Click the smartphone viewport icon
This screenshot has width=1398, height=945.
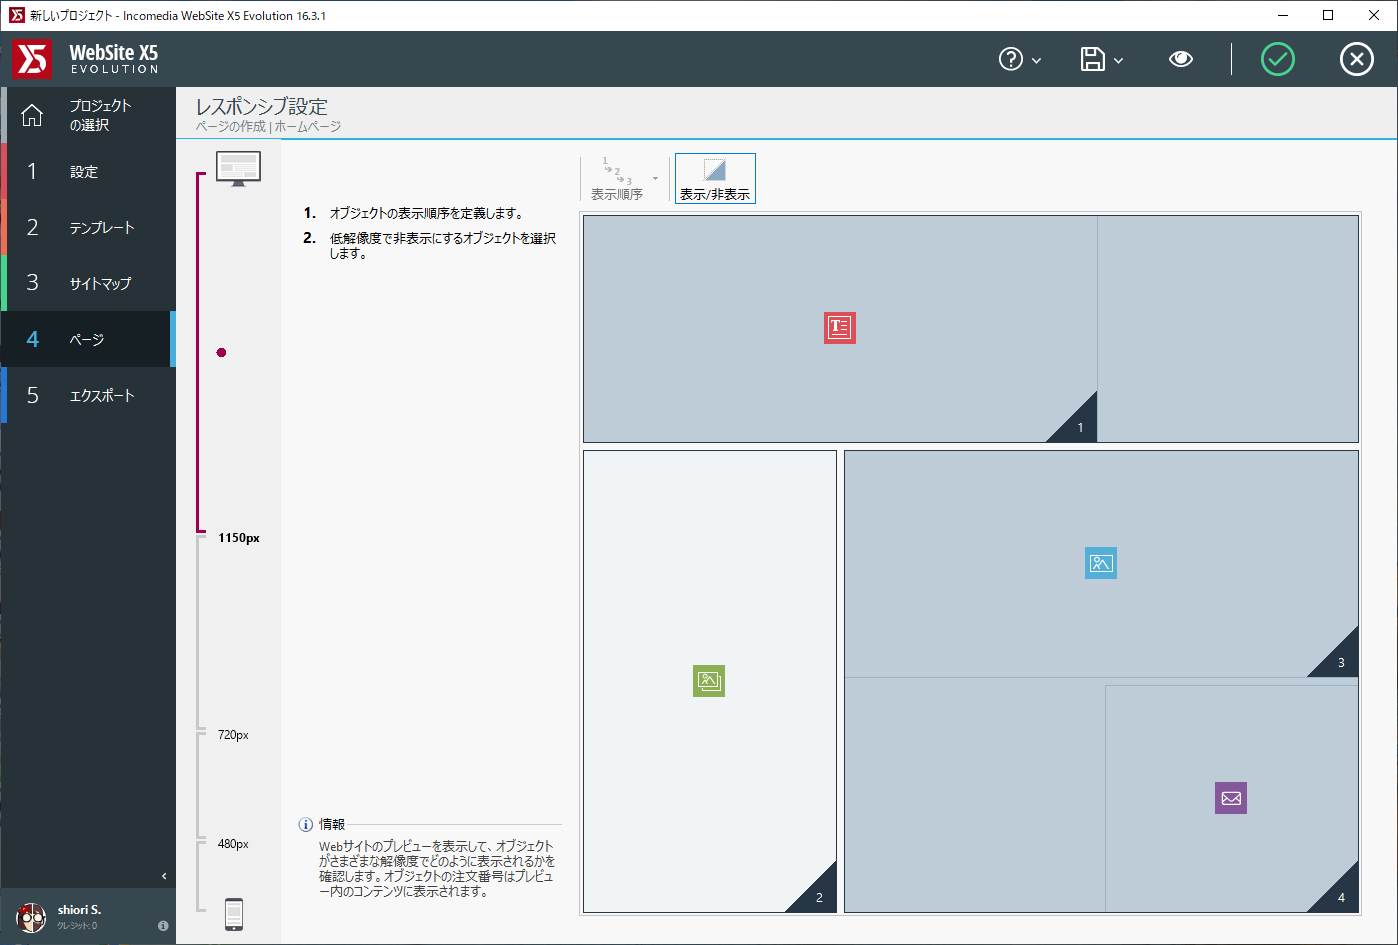click(x=234, y=914)
